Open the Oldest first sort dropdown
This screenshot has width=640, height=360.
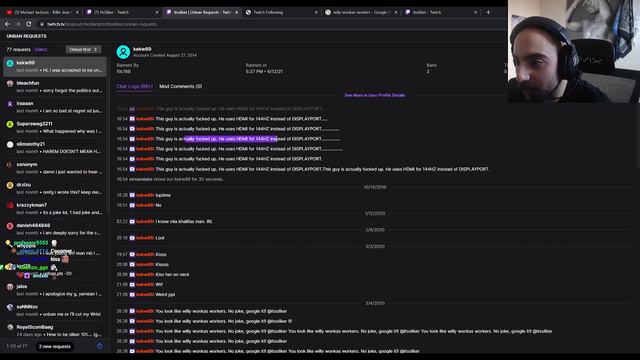[83, 49]
